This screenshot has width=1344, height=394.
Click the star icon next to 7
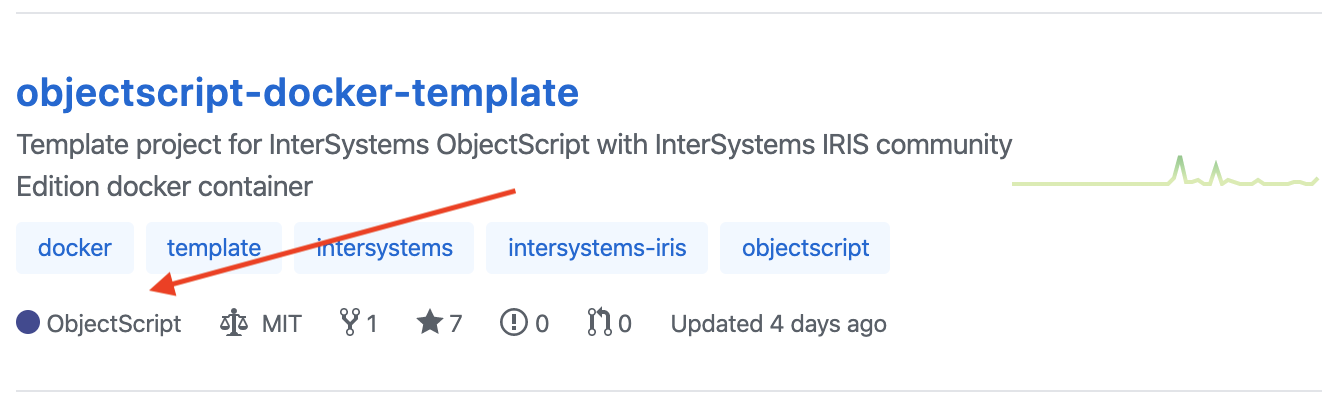point(430,323)
